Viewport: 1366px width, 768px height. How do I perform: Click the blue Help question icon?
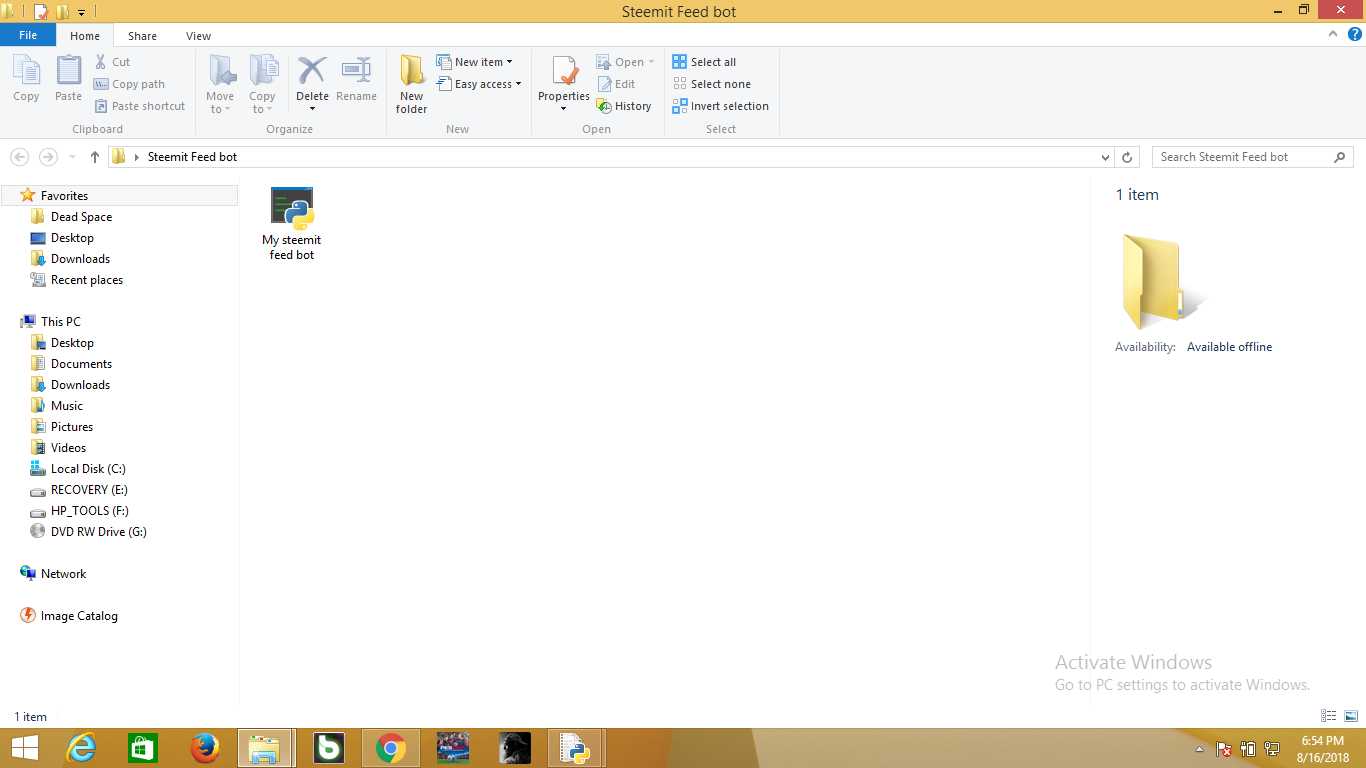[x=1355, y=34]
